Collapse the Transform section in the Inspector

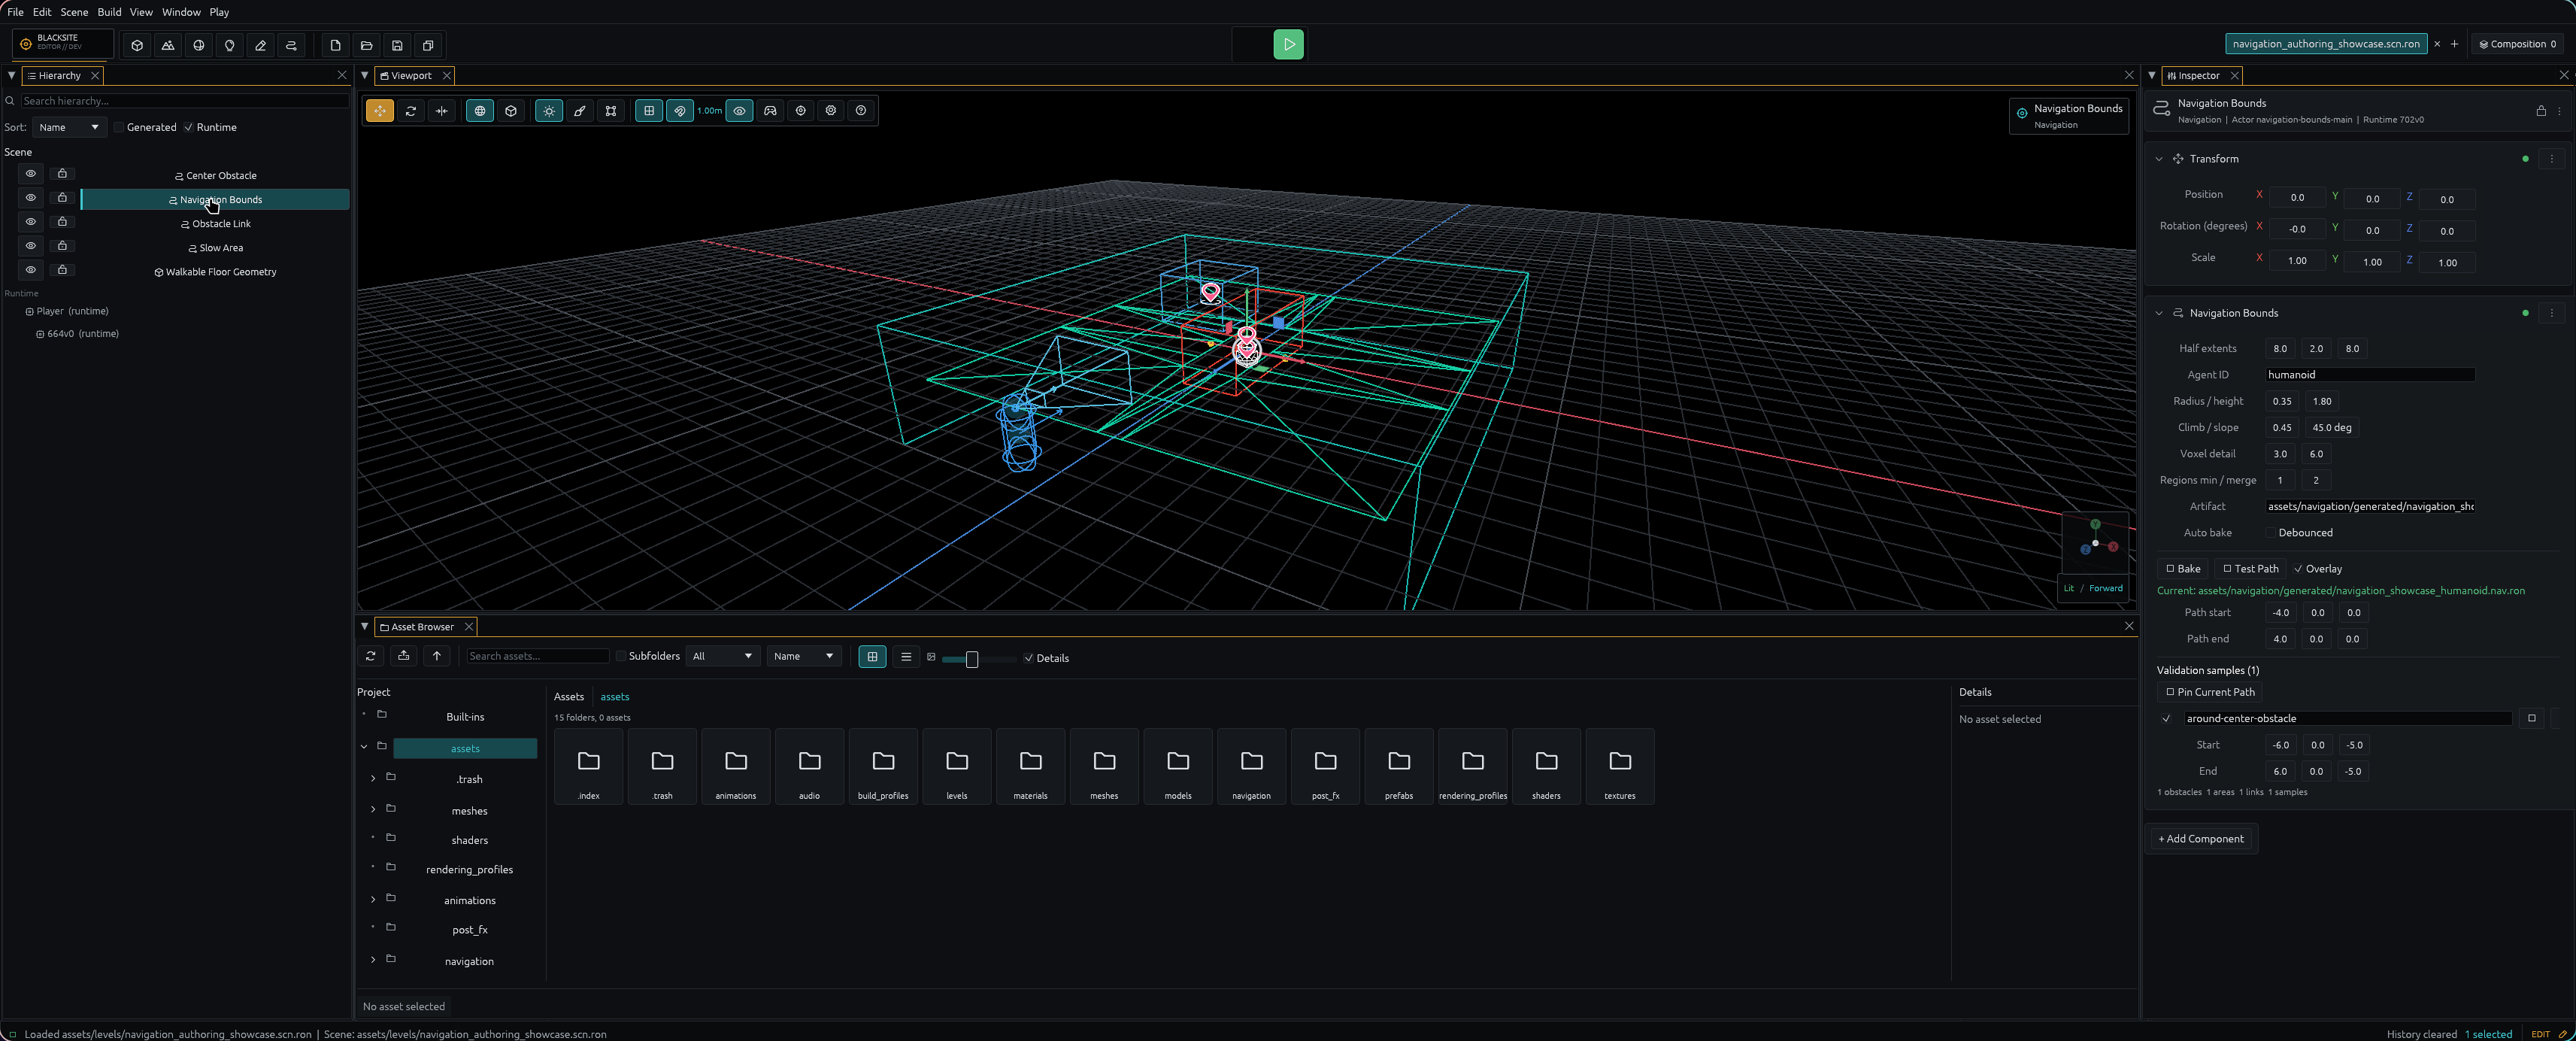pyautogui.click(x=2159, y=159)
